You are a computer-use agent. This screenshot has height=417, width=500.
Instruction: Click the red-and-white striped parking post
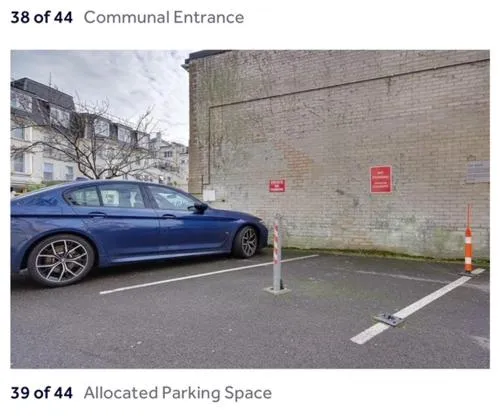[277, 257]
